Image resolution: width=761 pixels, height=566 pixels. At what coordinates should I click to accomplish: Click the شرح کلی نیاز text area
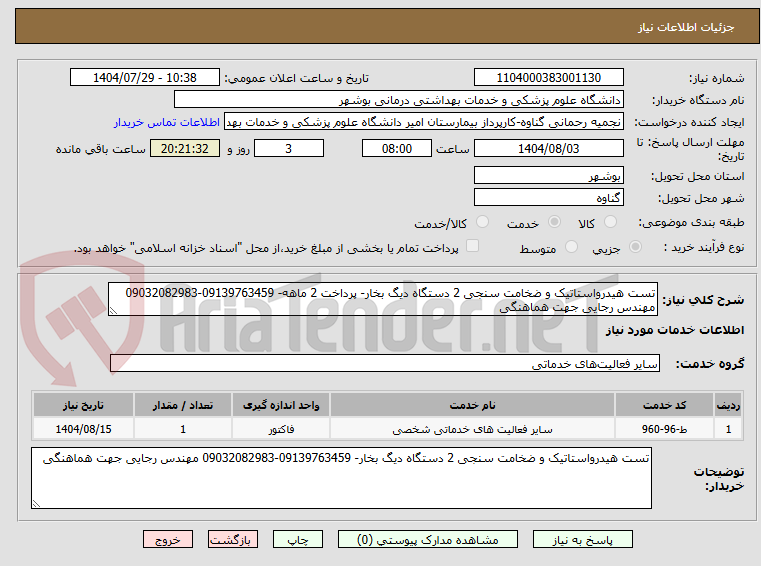(x=382, y=300)
